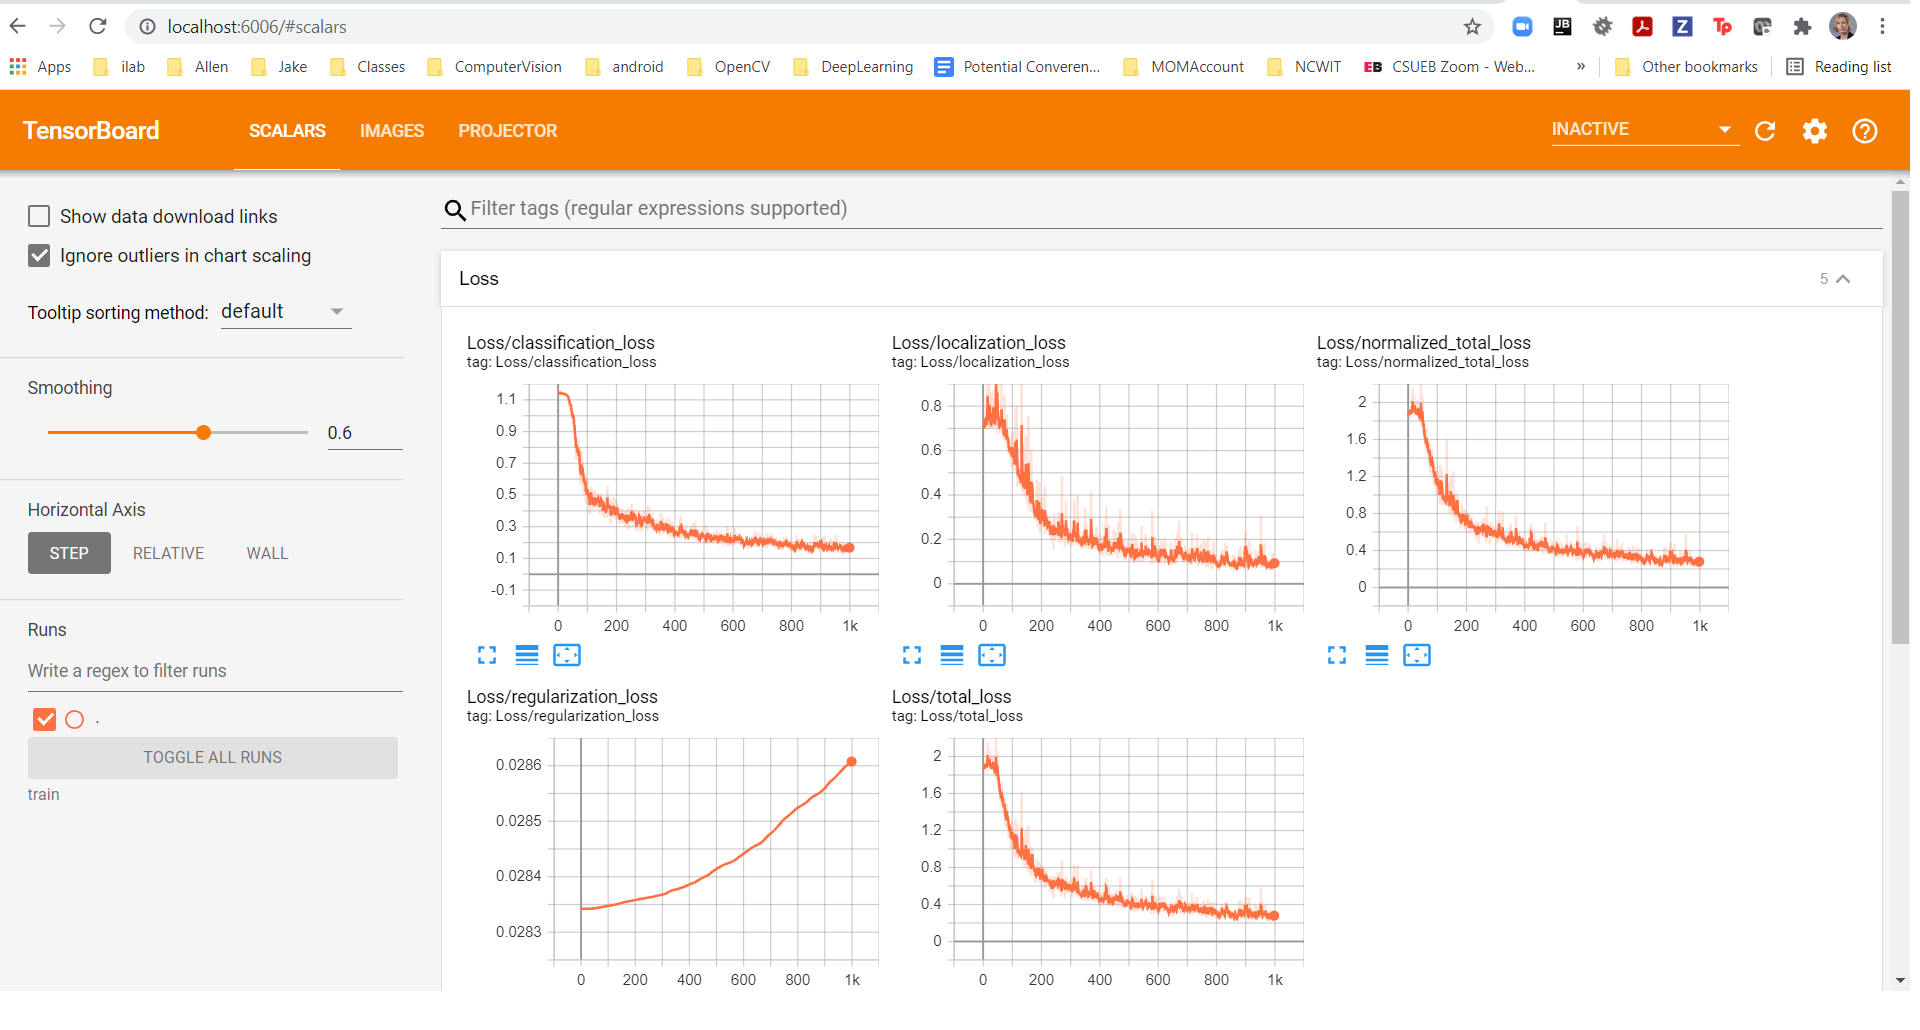Open the TensorBoard settings gear
Image resolution: width=1920 pixels, height=1030 pixels.
point(1815,131)
